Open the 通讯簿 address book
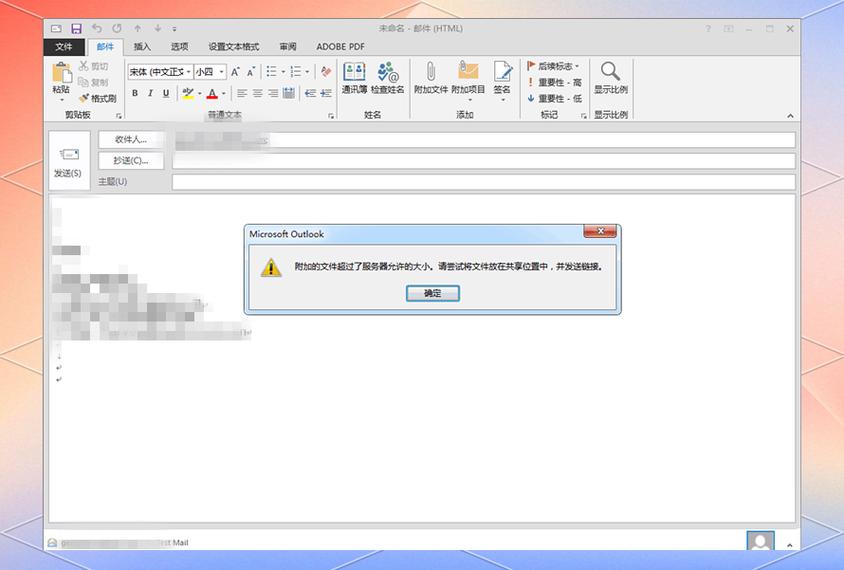844x570 pixels. [354, 78]
